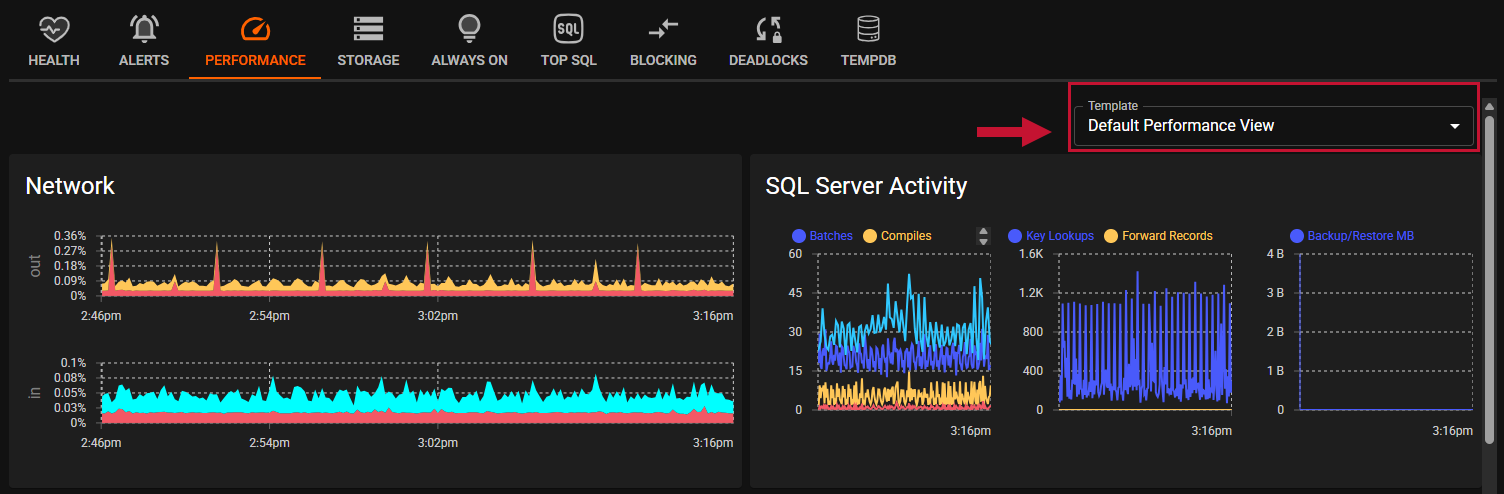Click the Blocking arrows icon
Image resolution: width=1504 pixels, height=494 pixels.
[663, 28]
